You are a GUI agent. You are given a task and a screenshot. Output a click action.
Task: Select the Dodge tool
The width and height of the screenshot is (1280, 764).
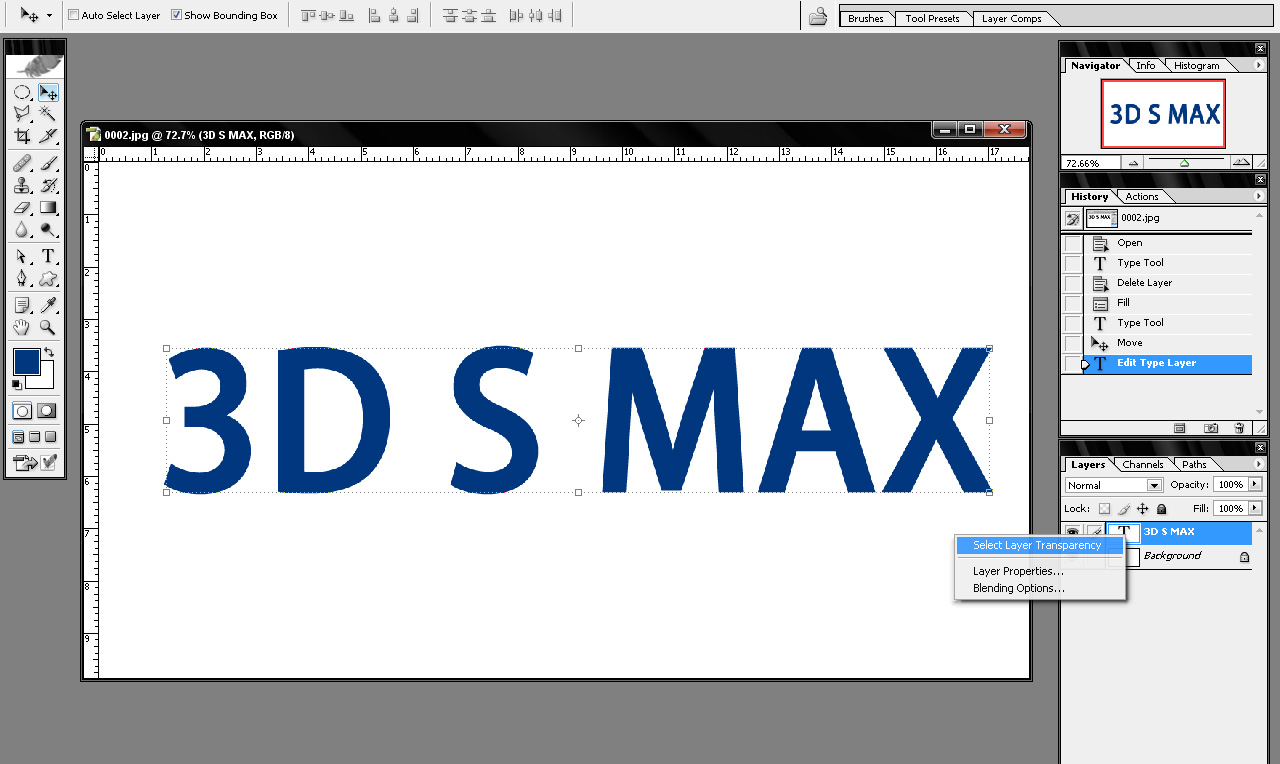[x=47, y=229]
